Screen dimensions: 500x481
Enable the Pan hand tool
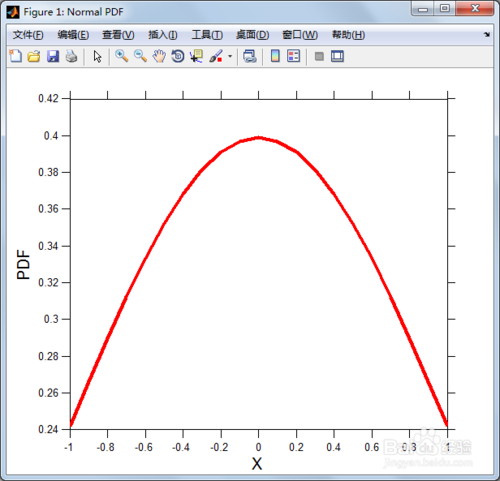159,56
